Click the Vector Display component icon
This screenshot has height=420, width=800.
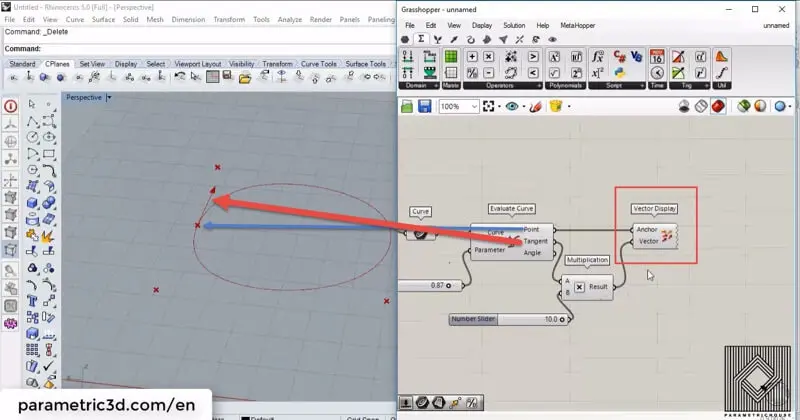(668, 235)
